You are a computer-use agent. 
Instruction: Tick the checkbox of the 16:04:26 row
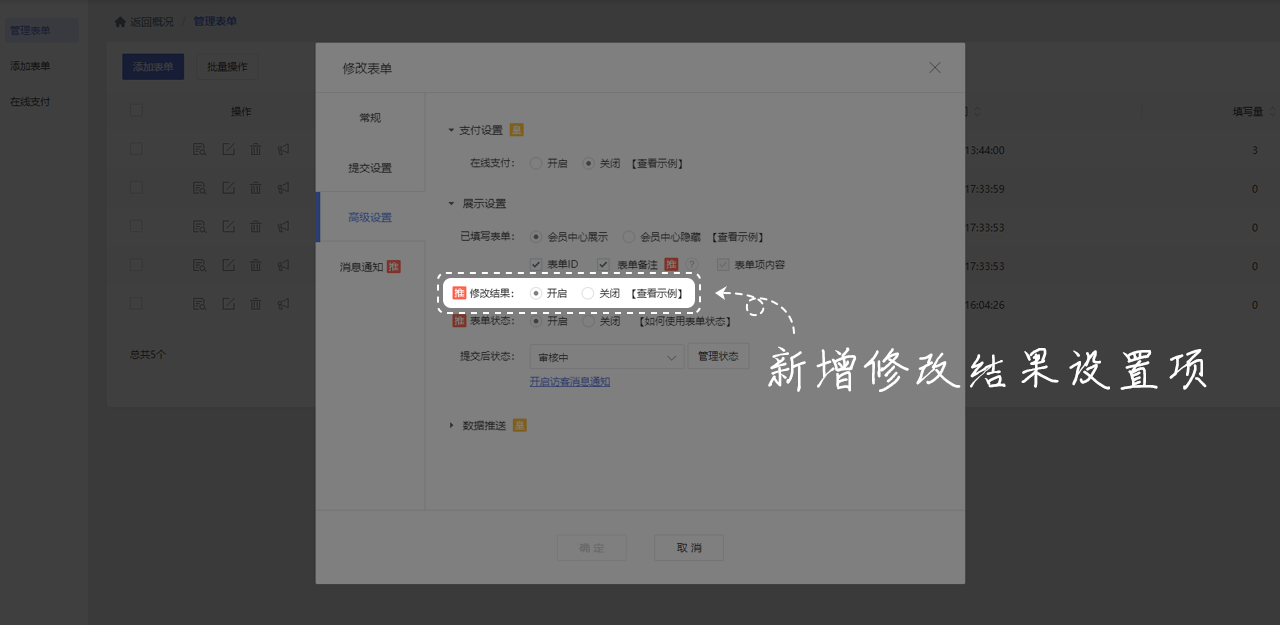tap(136, 303)
